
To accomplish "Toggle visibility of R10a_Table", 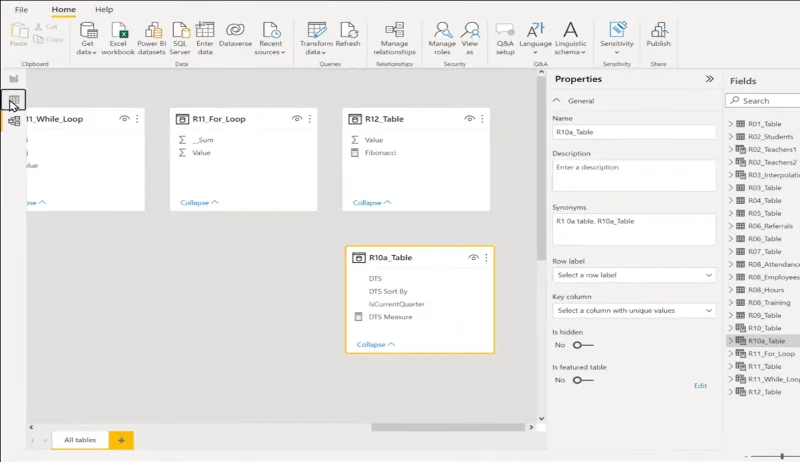I will [473, 258].
